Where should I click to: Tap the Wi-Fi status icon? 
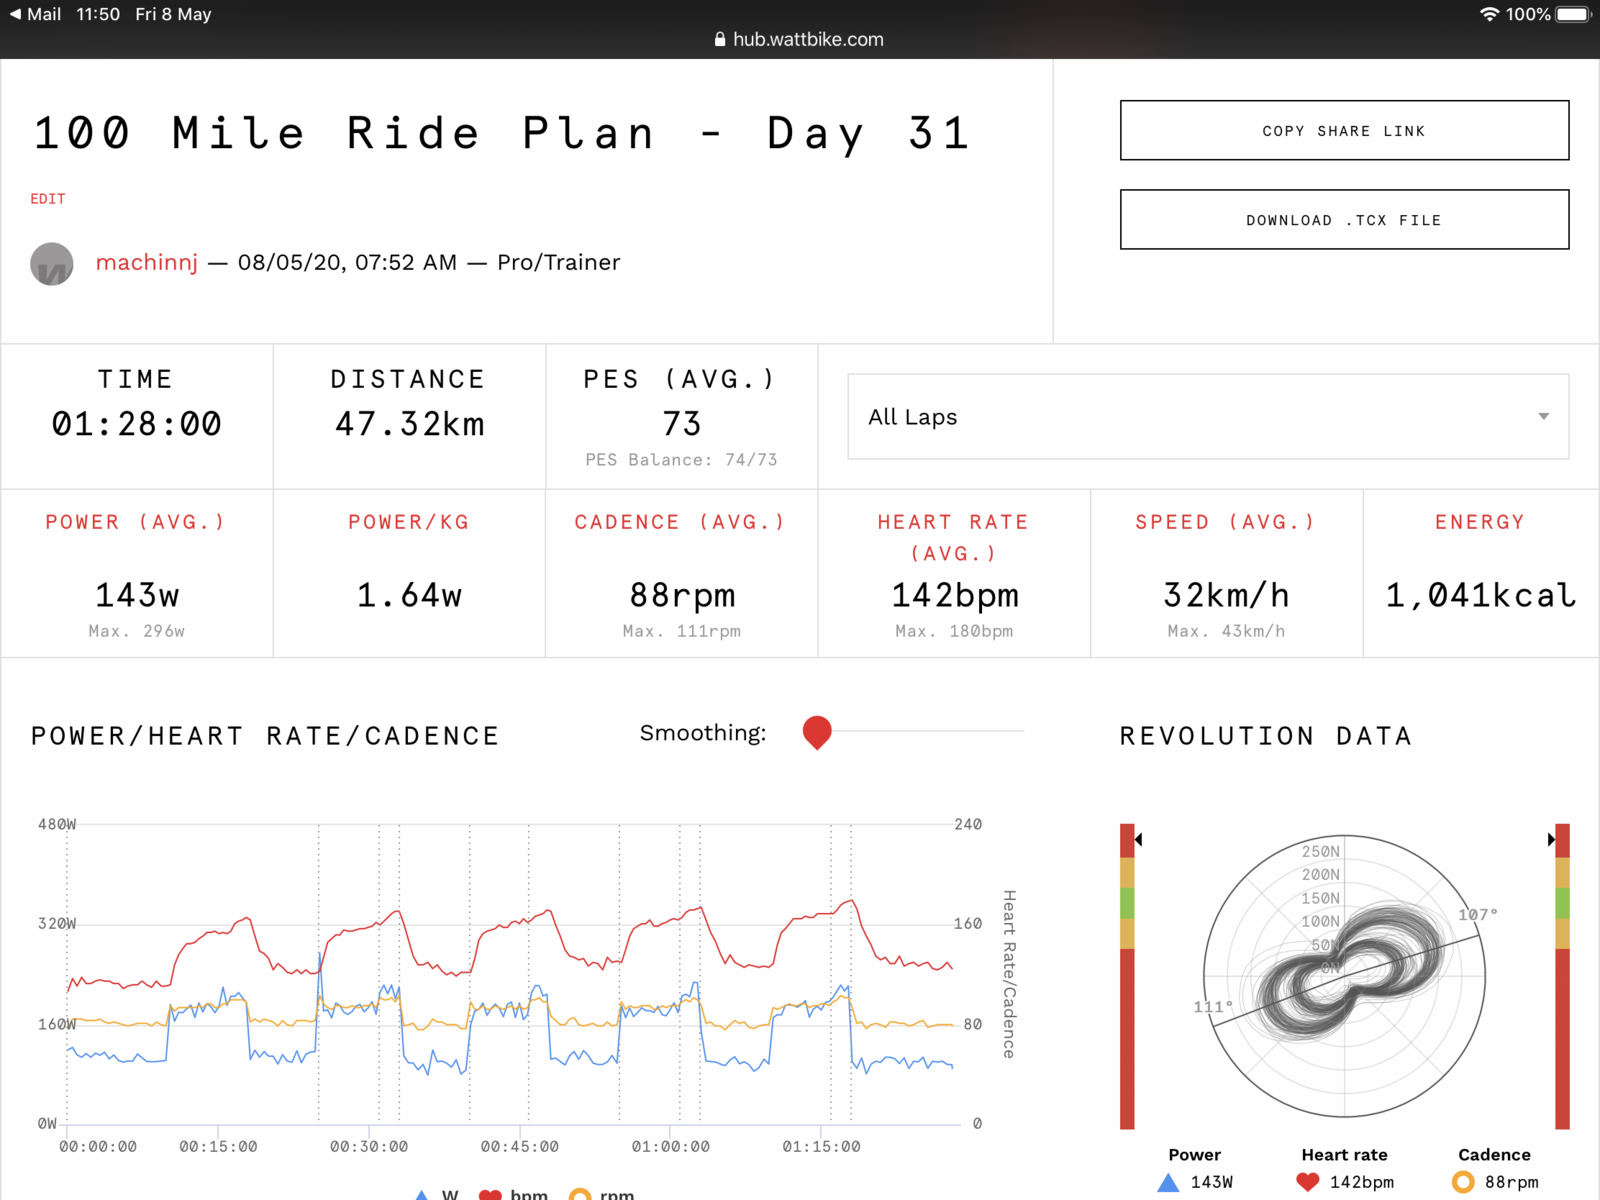point(1489,14)
